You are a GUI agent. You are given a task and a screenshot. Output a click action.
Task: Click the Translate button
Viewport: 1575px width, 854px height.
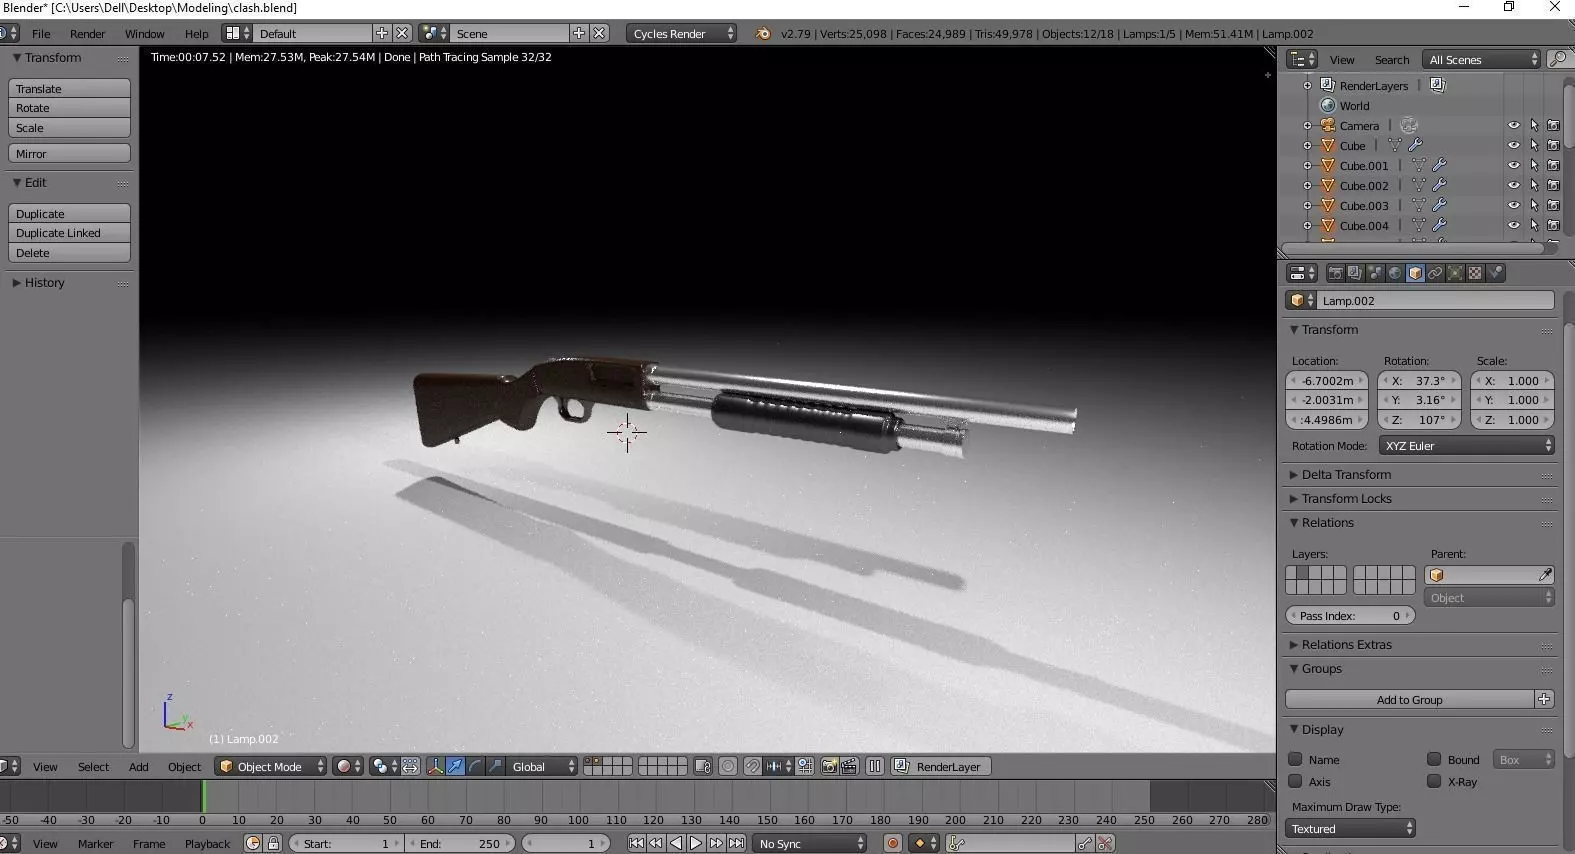69,88
